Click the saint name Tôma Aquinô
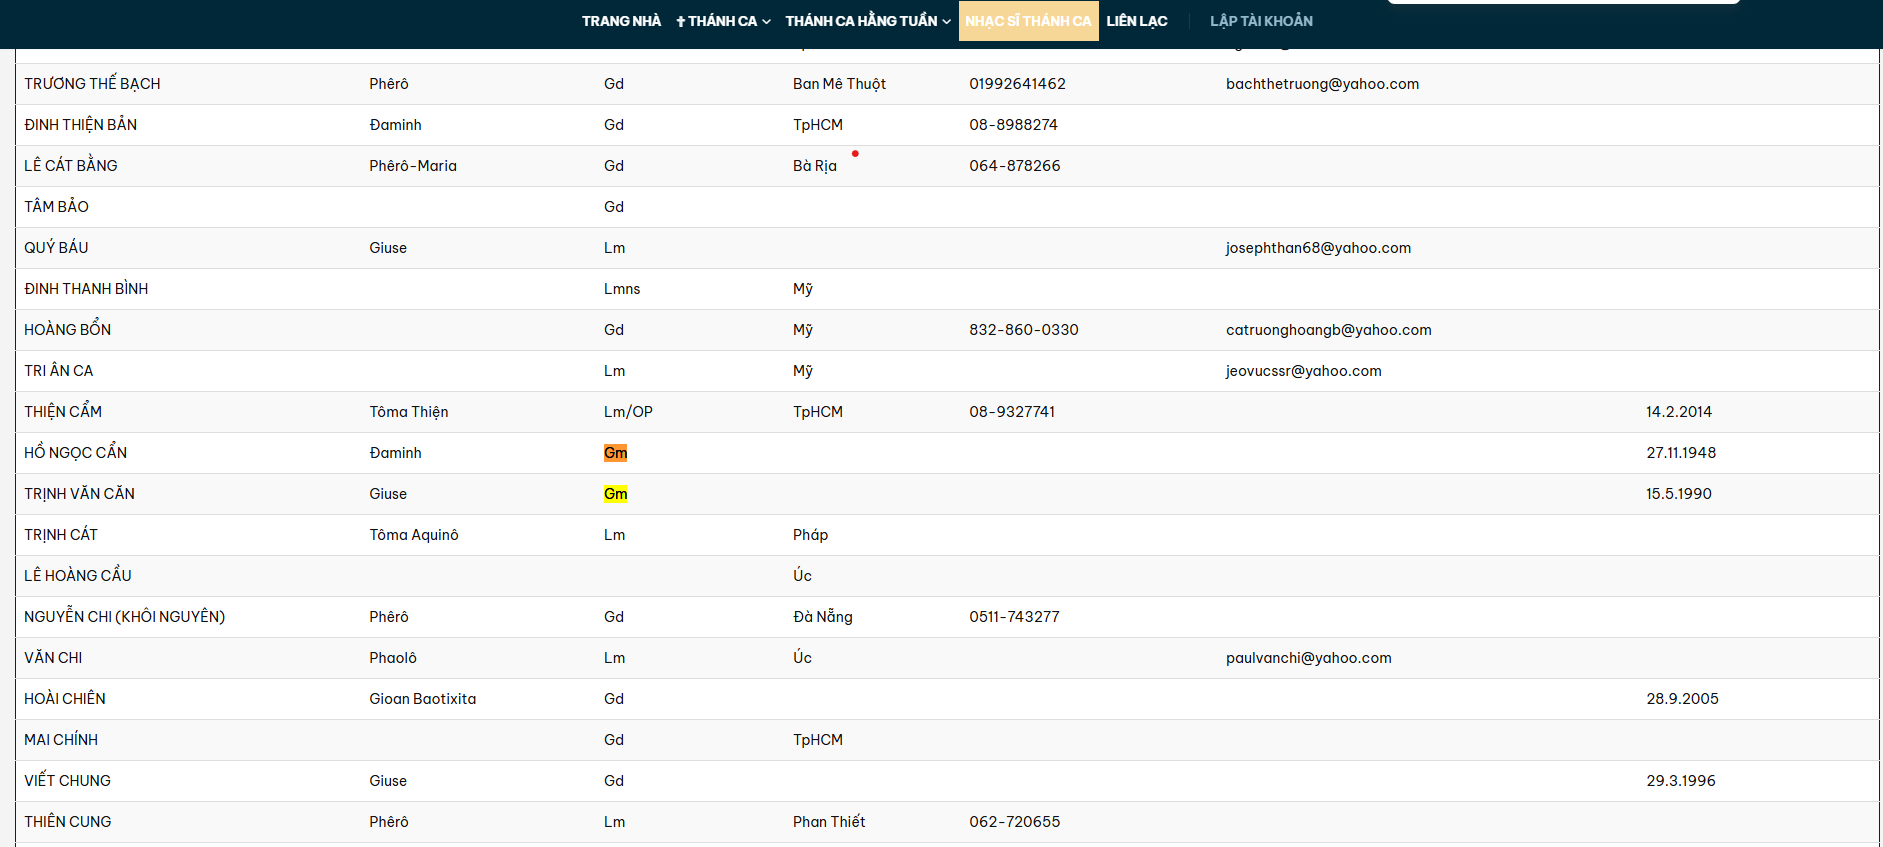Screen dimensions: 1883x847 413,535
